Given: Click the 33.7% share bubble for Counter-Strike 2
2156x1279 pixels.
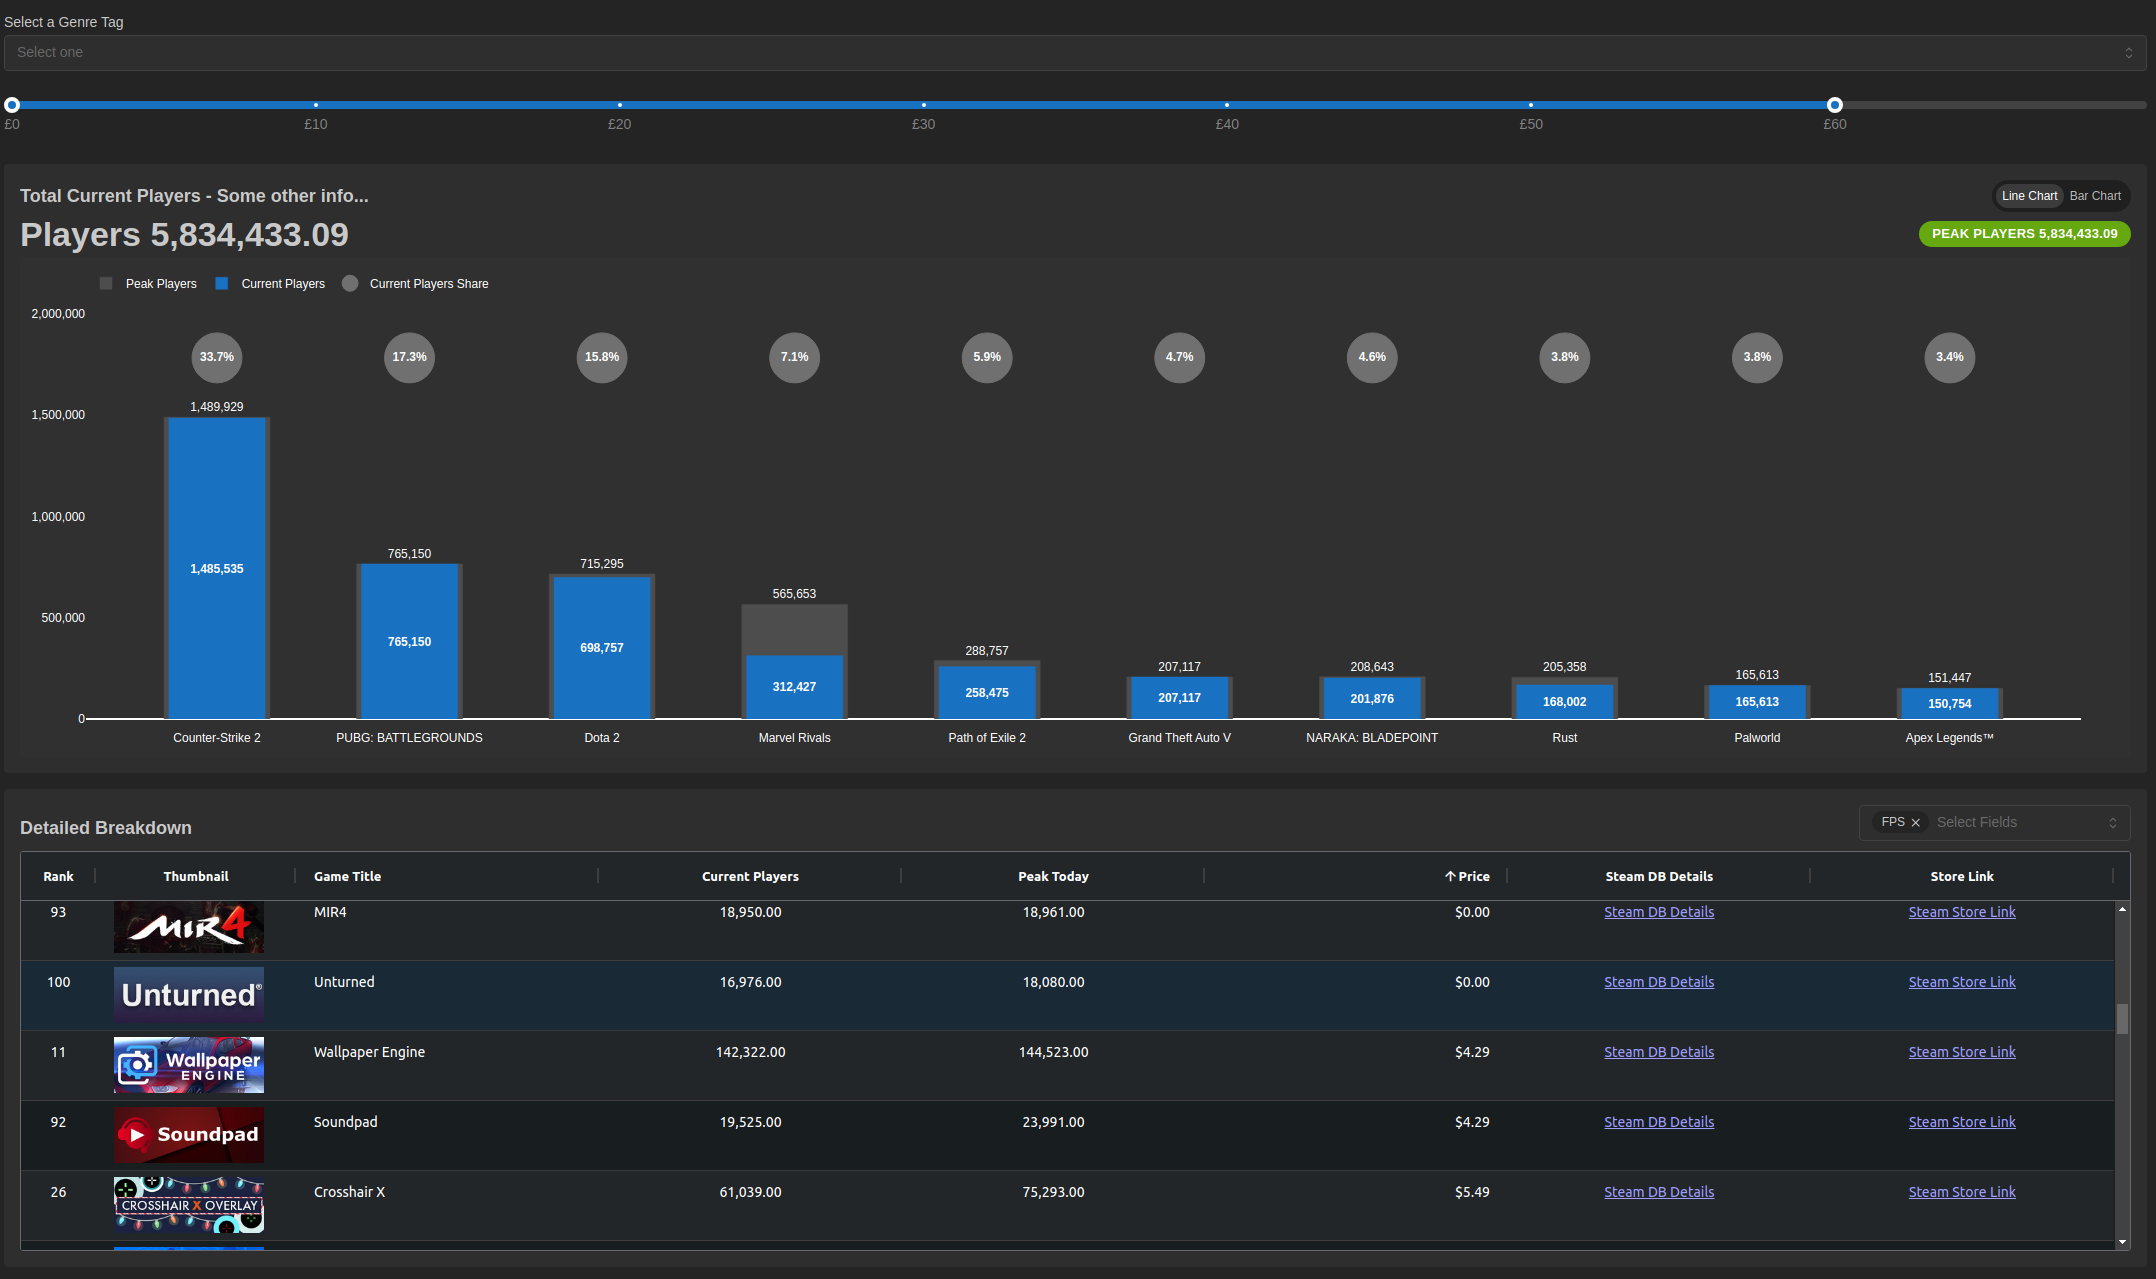Looking at the screenshot, I should 217,357.
